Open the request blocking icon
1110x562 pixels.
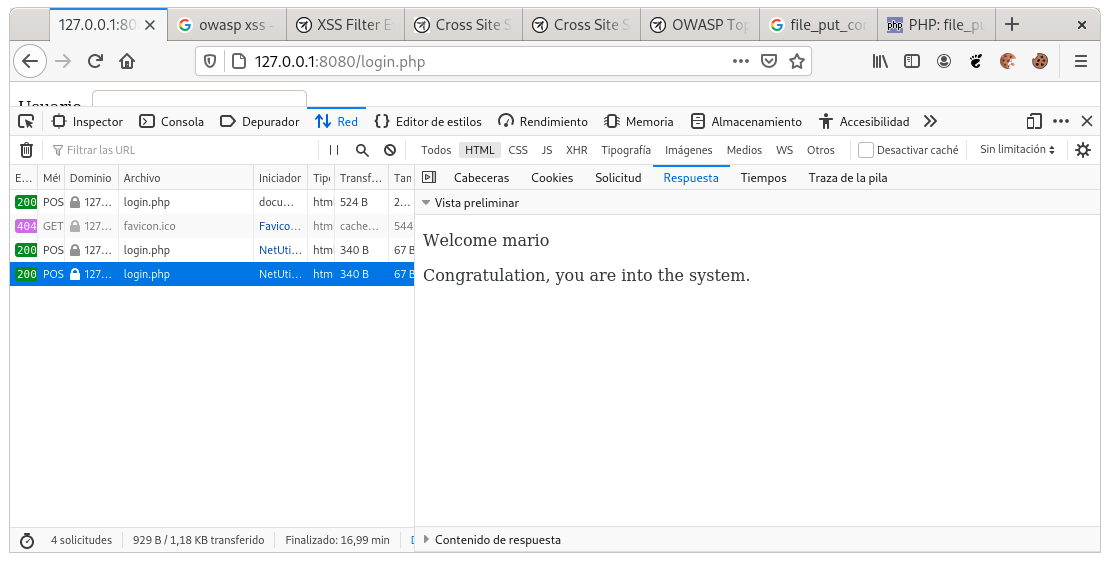tap(390, 150)
